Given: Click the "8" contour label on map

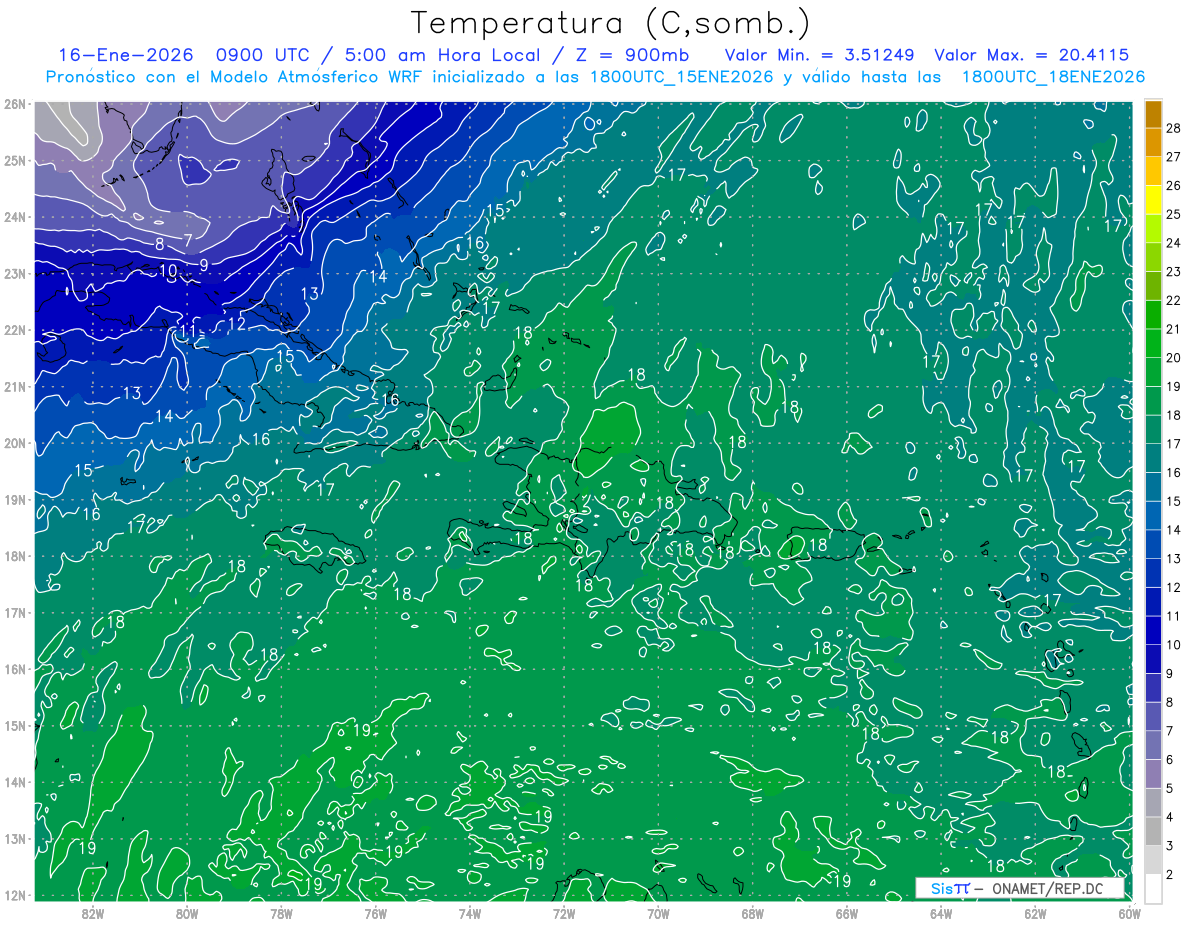Looking at the screenshot, I should (160, 244).
